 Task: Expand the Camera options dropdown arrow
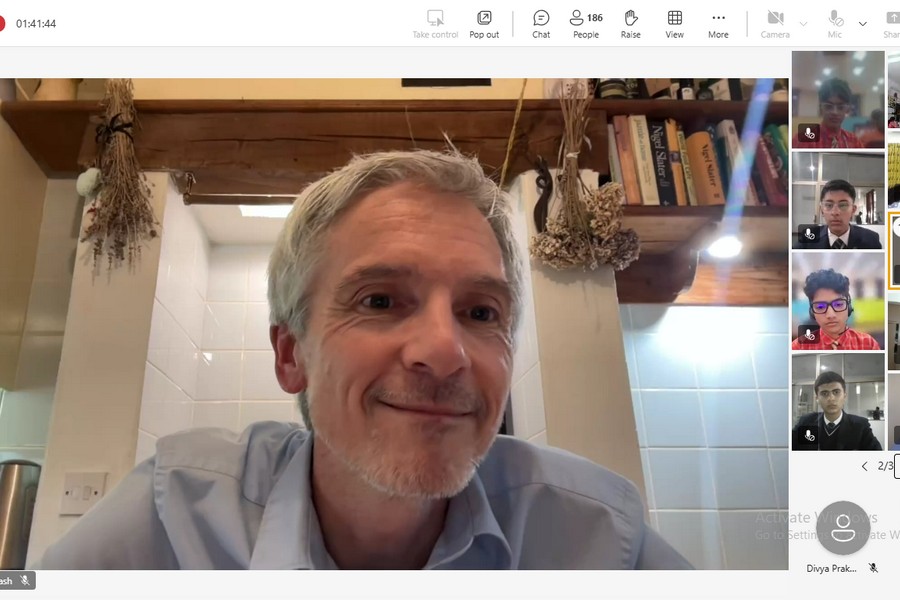click(803, 24)
